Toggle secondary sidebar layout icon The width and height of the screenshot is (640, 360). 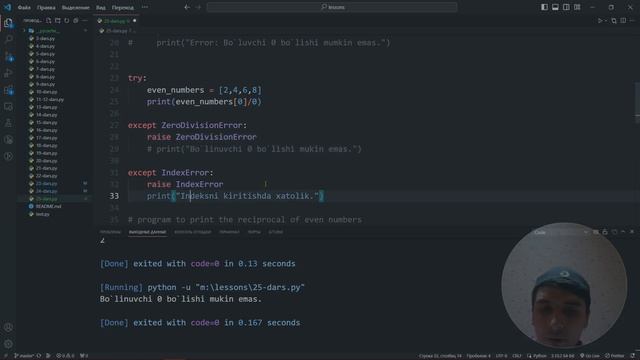point(566,7)
